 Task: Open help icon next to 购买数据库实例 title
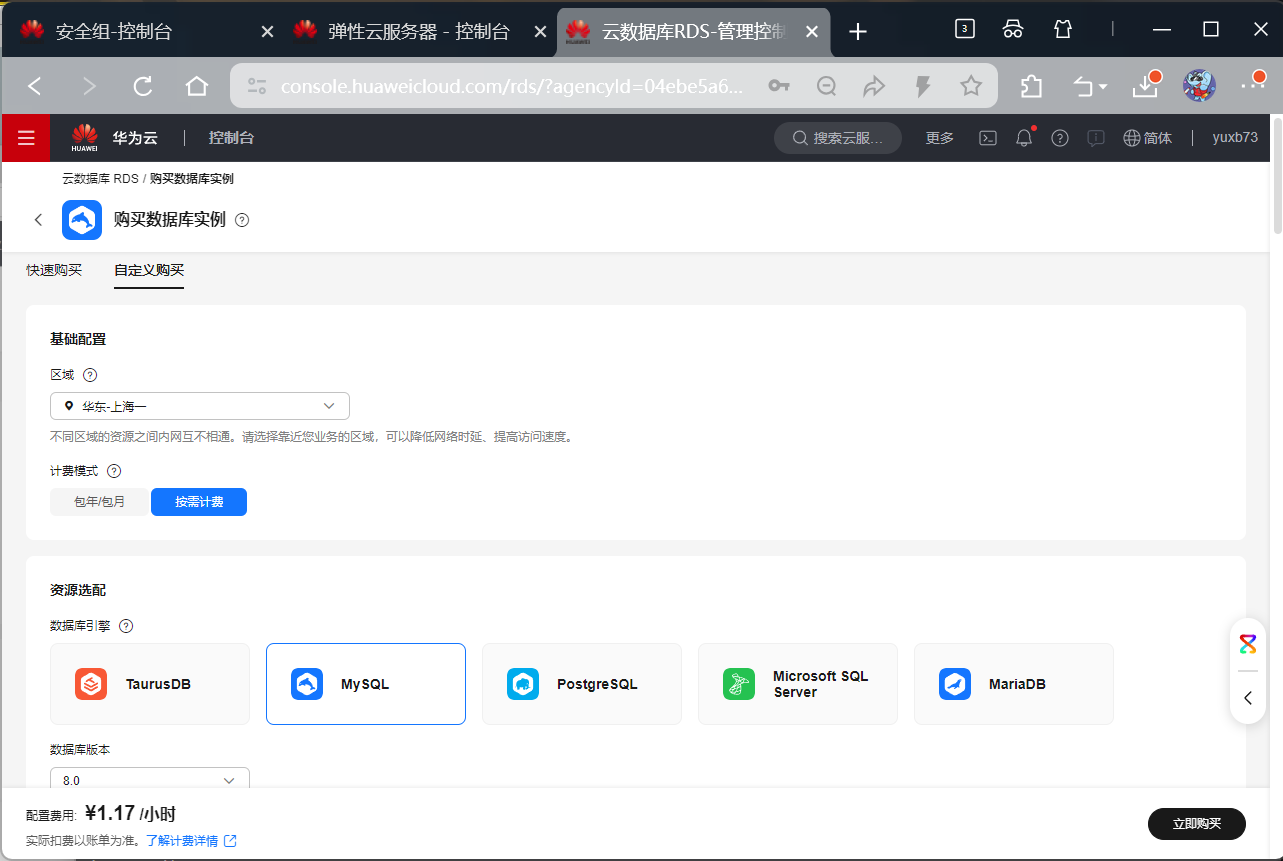point(242,220)
